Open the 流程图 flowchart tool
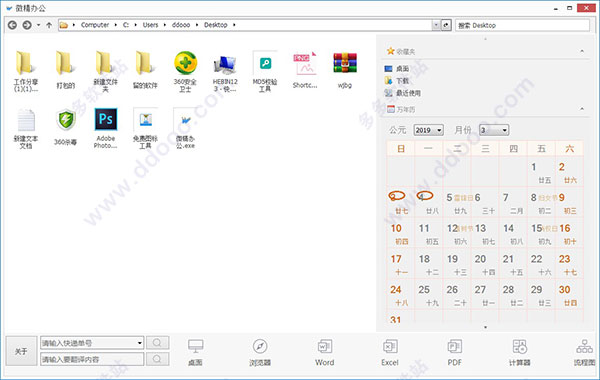This screenshot has height=380, width=600. [584, 352]
